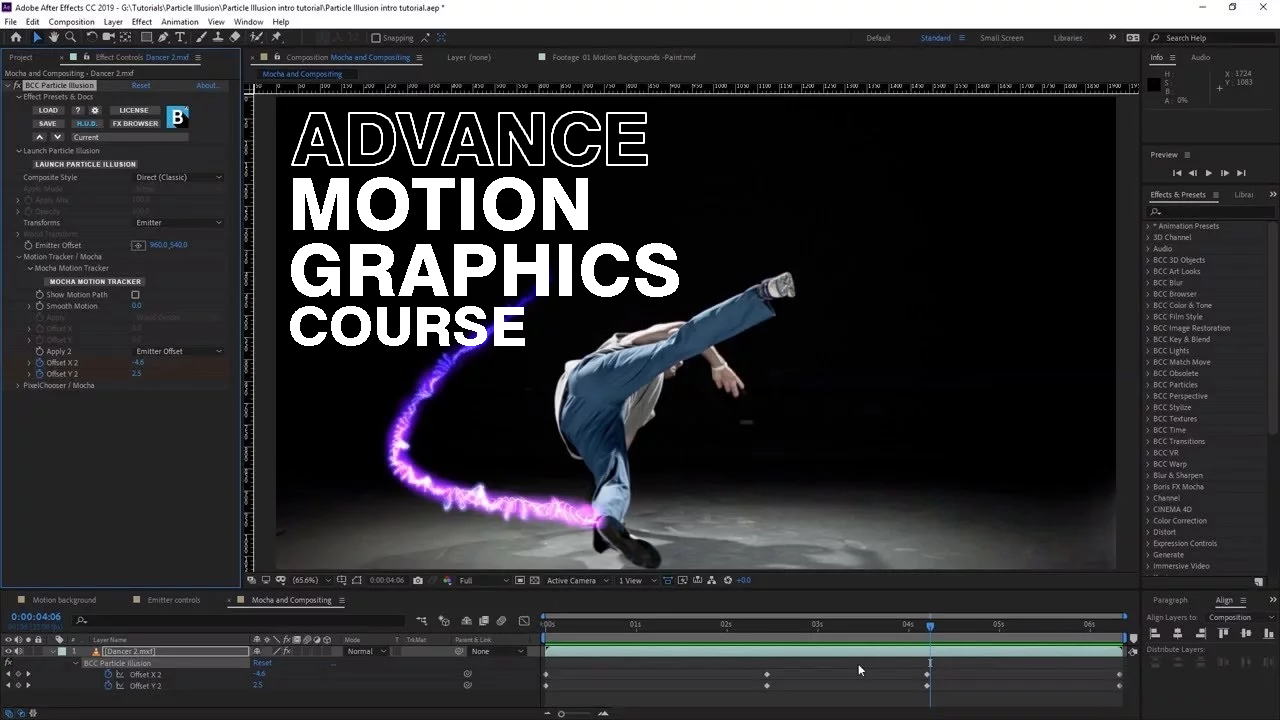This screenshot has width=1280, height=720.
Task: Open the resolution Full dropdown
Action: coord(484,580)
